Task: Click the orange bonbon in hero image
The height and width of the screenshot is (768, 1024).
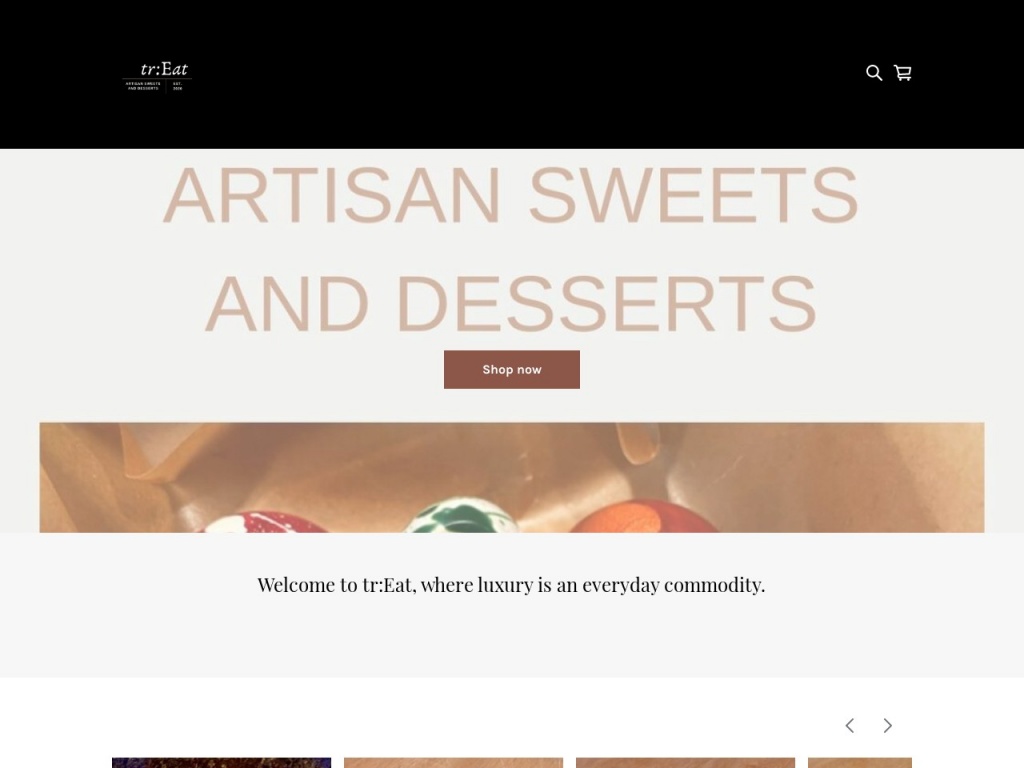Action: (643, 517)
